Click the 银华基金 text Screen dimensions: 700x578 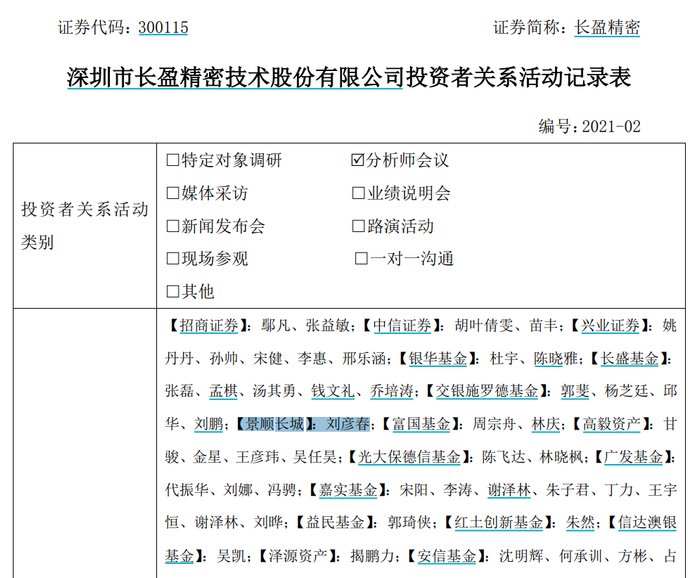click(x=438, y=358)
